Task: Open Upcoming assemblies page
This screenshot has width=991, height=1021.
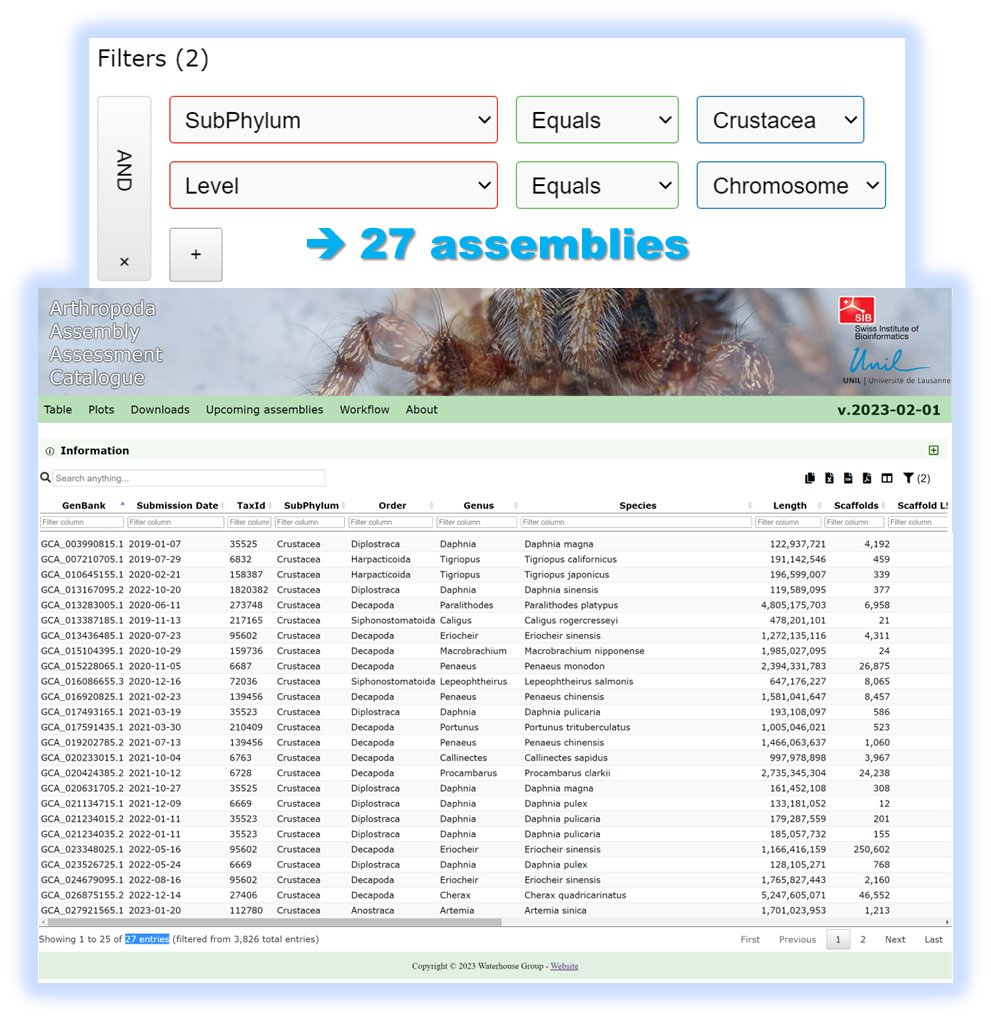Action: [264, 410]
